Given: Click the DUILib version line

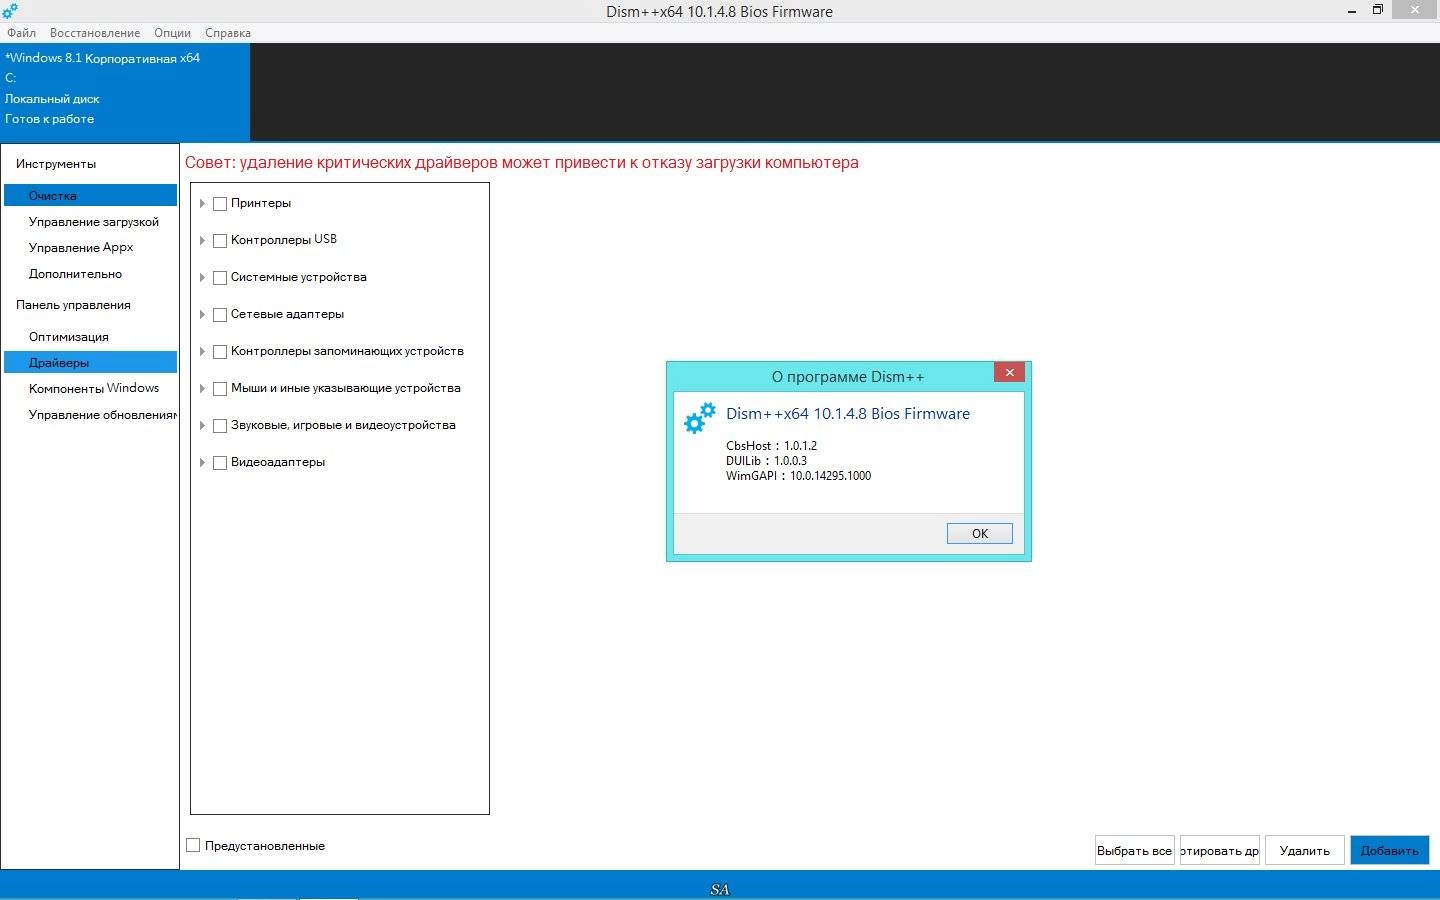Looking at the screenshot, I should (766, 461).
